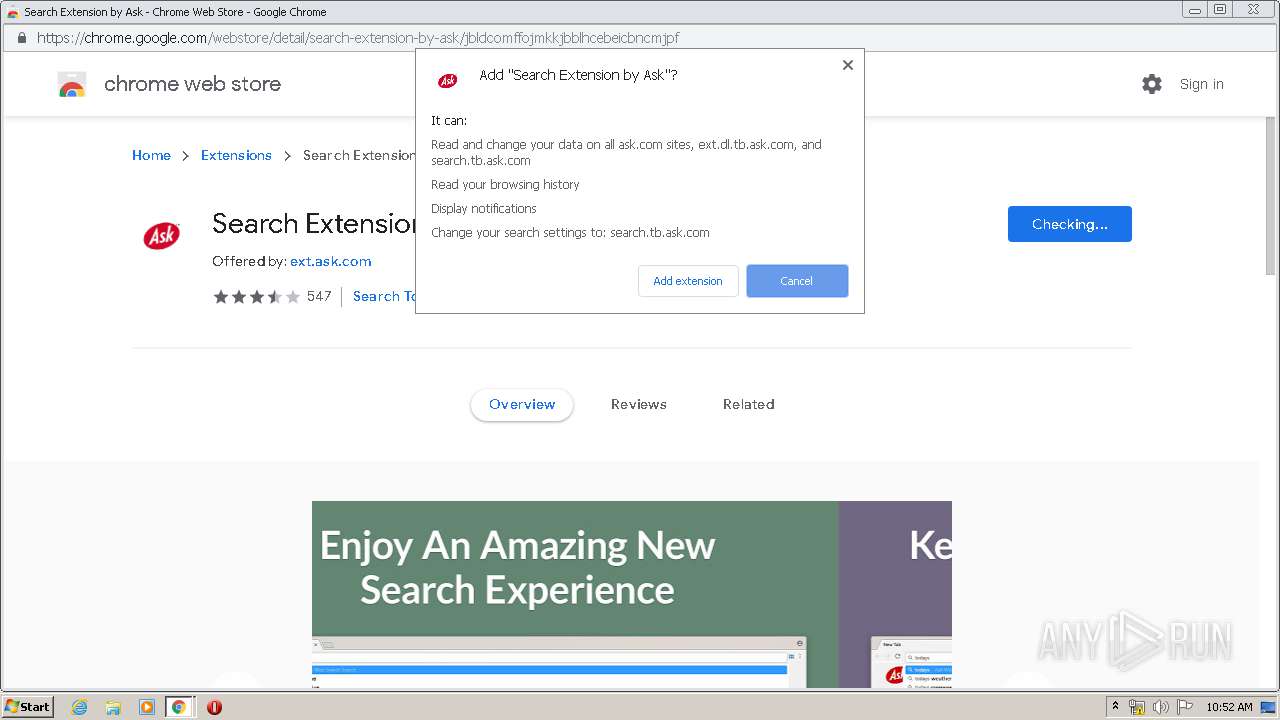This screenshot has width=1280, height=720.
Task: Click the Chrome Web Store logo
Action: point(72,84)
